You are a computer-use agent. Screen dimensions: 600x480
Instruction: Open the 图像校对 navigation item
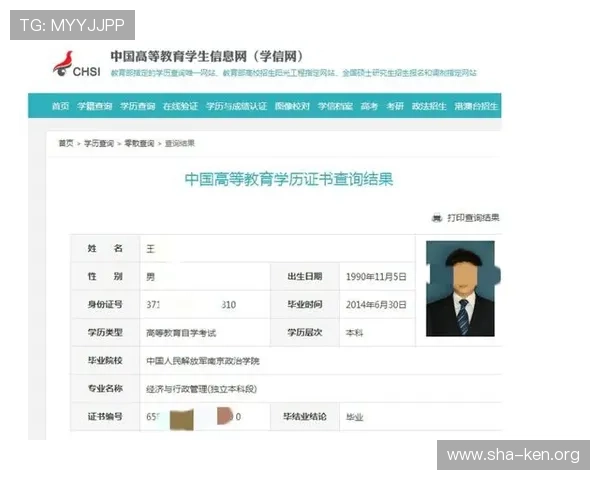[x=292, y=106]
